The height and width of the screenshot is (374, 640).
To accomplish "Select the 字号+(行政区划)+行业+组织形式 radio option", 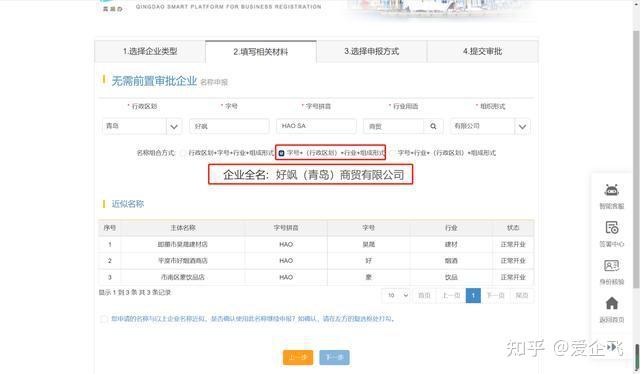I will [x=281, y=153].
